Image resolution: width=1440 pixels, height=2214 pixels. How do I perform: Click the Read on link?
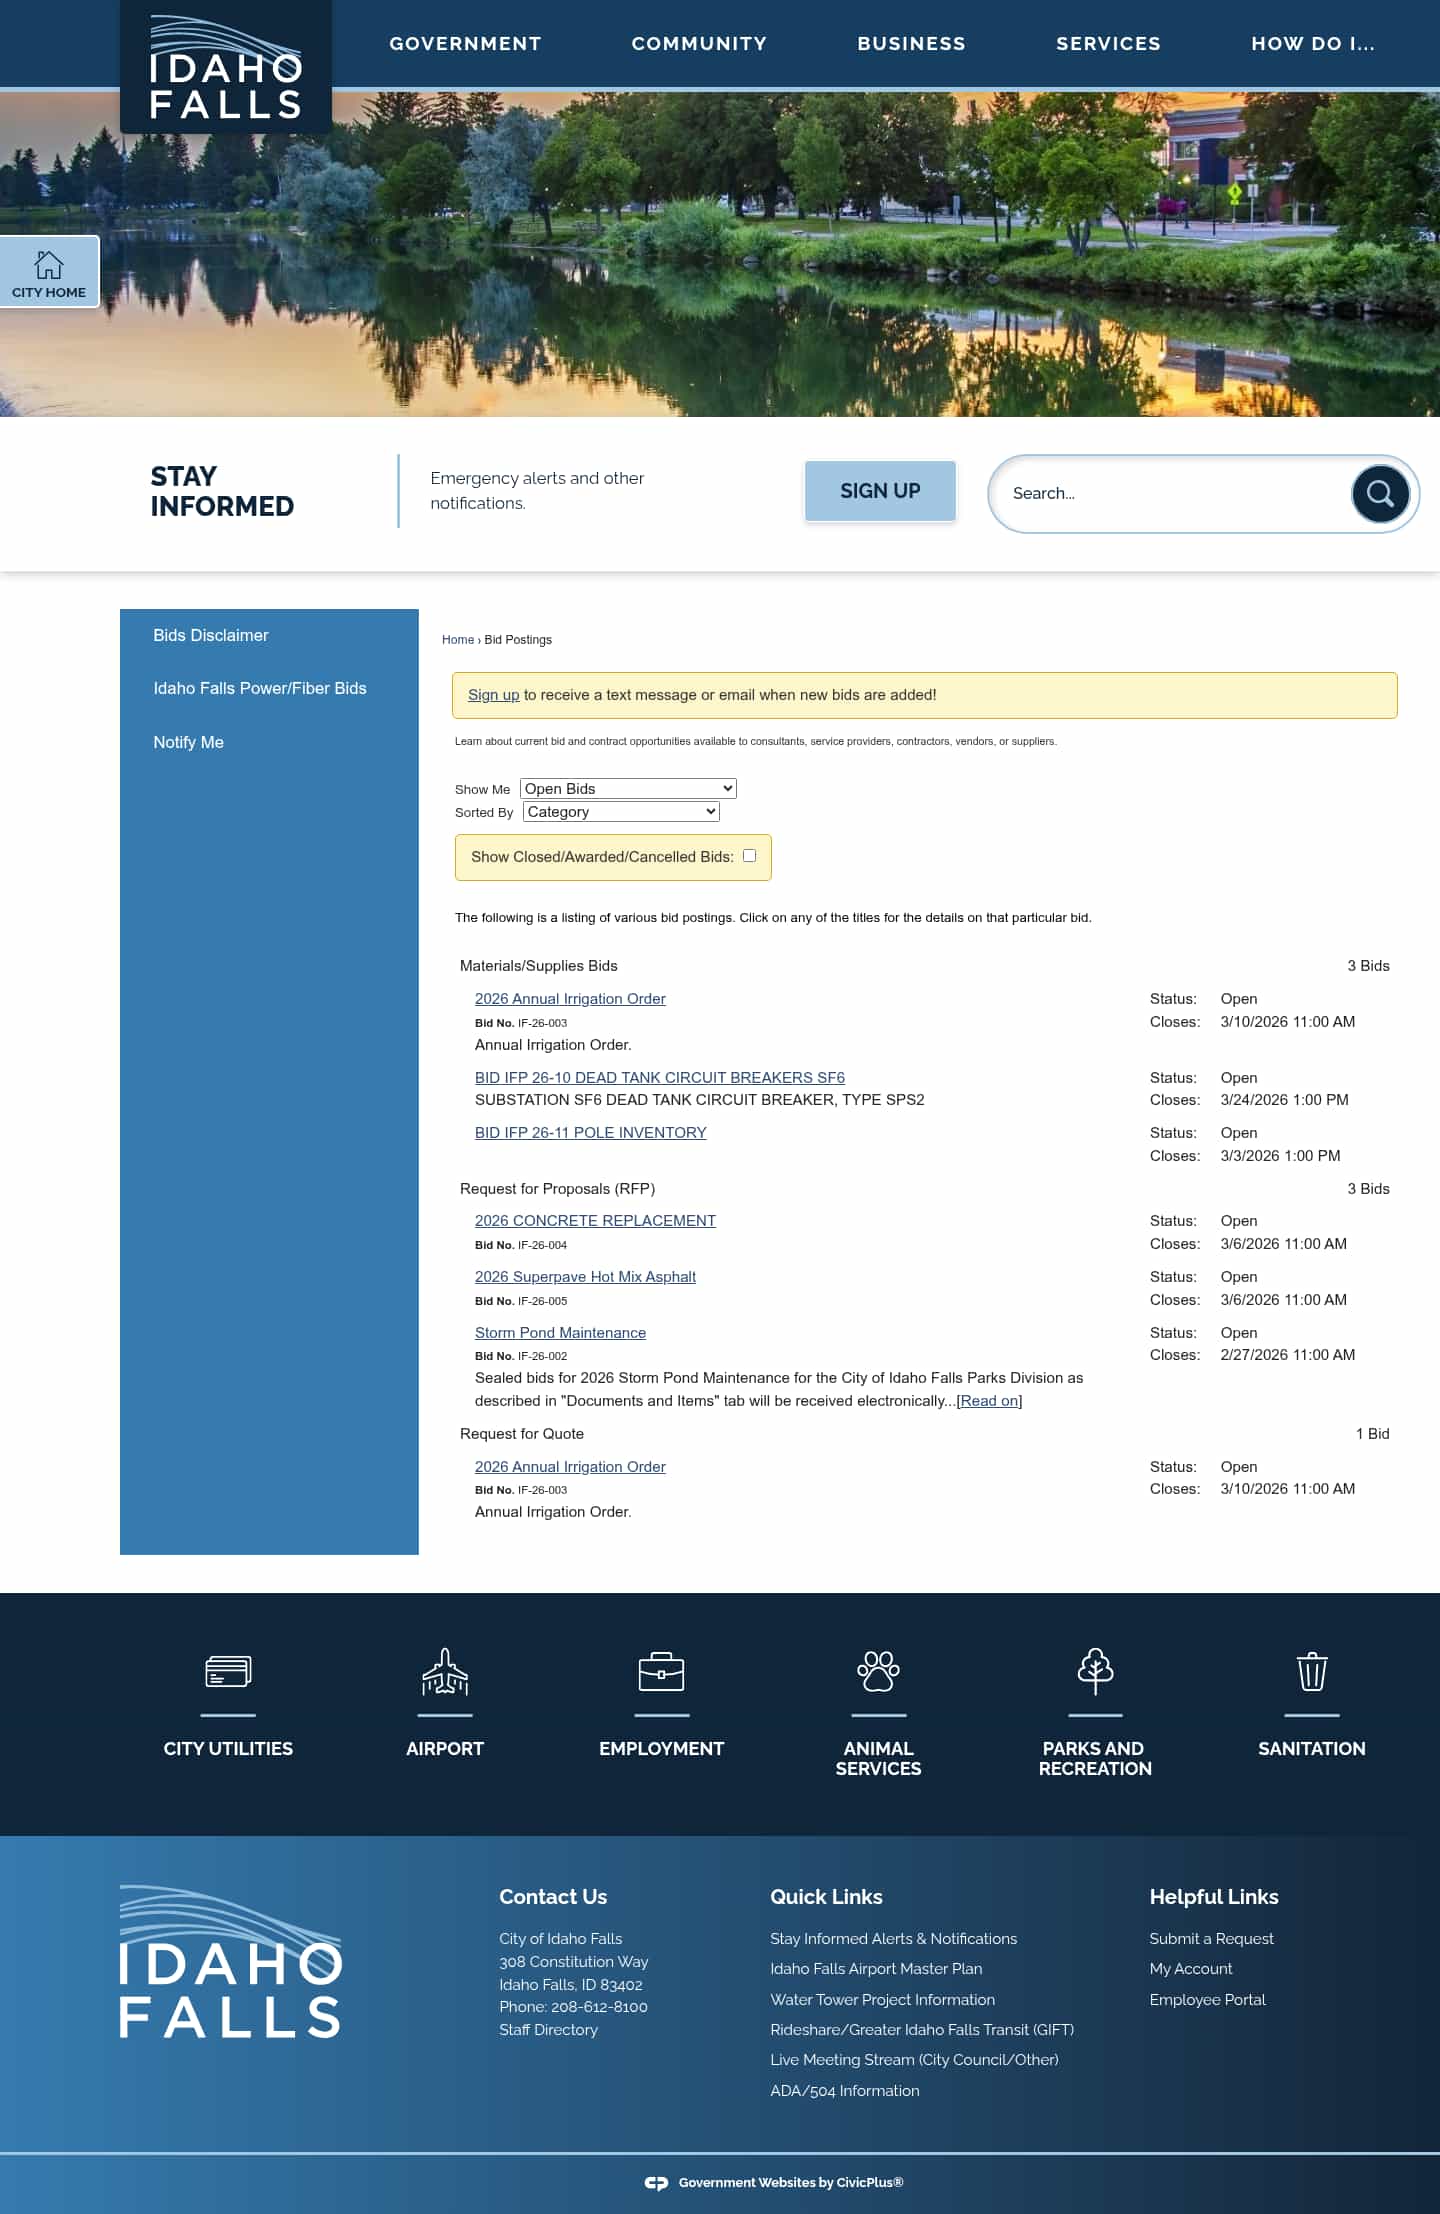pos(989,1401)
